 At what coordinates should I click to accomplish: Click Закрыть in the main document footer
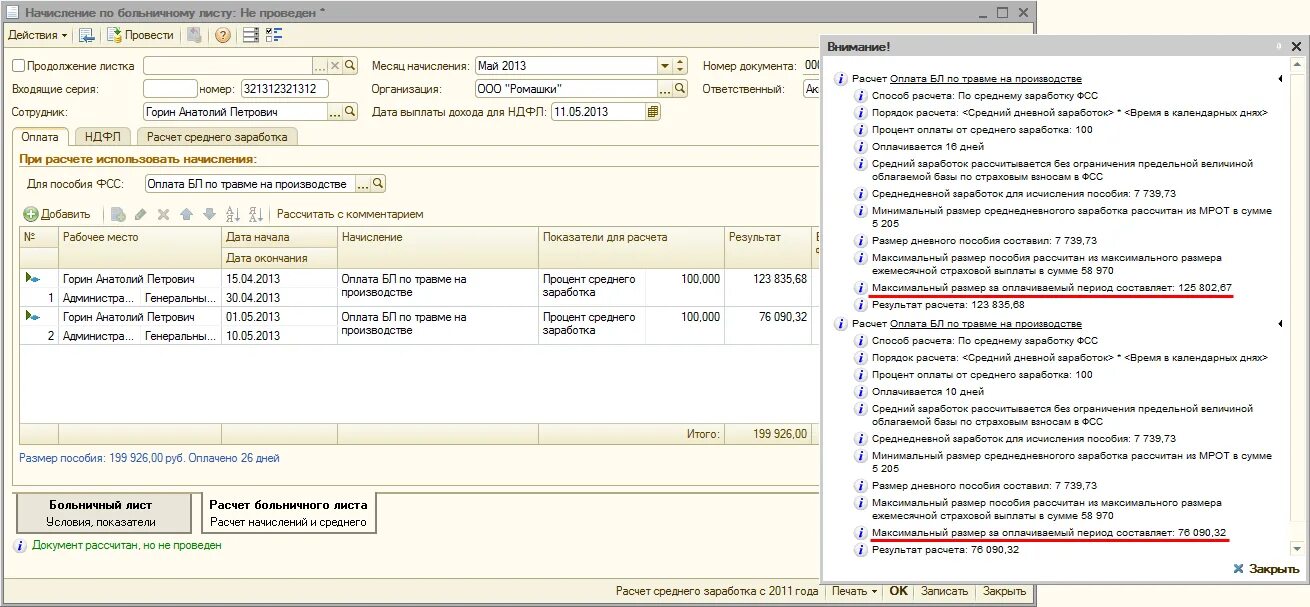[1004, 591]
